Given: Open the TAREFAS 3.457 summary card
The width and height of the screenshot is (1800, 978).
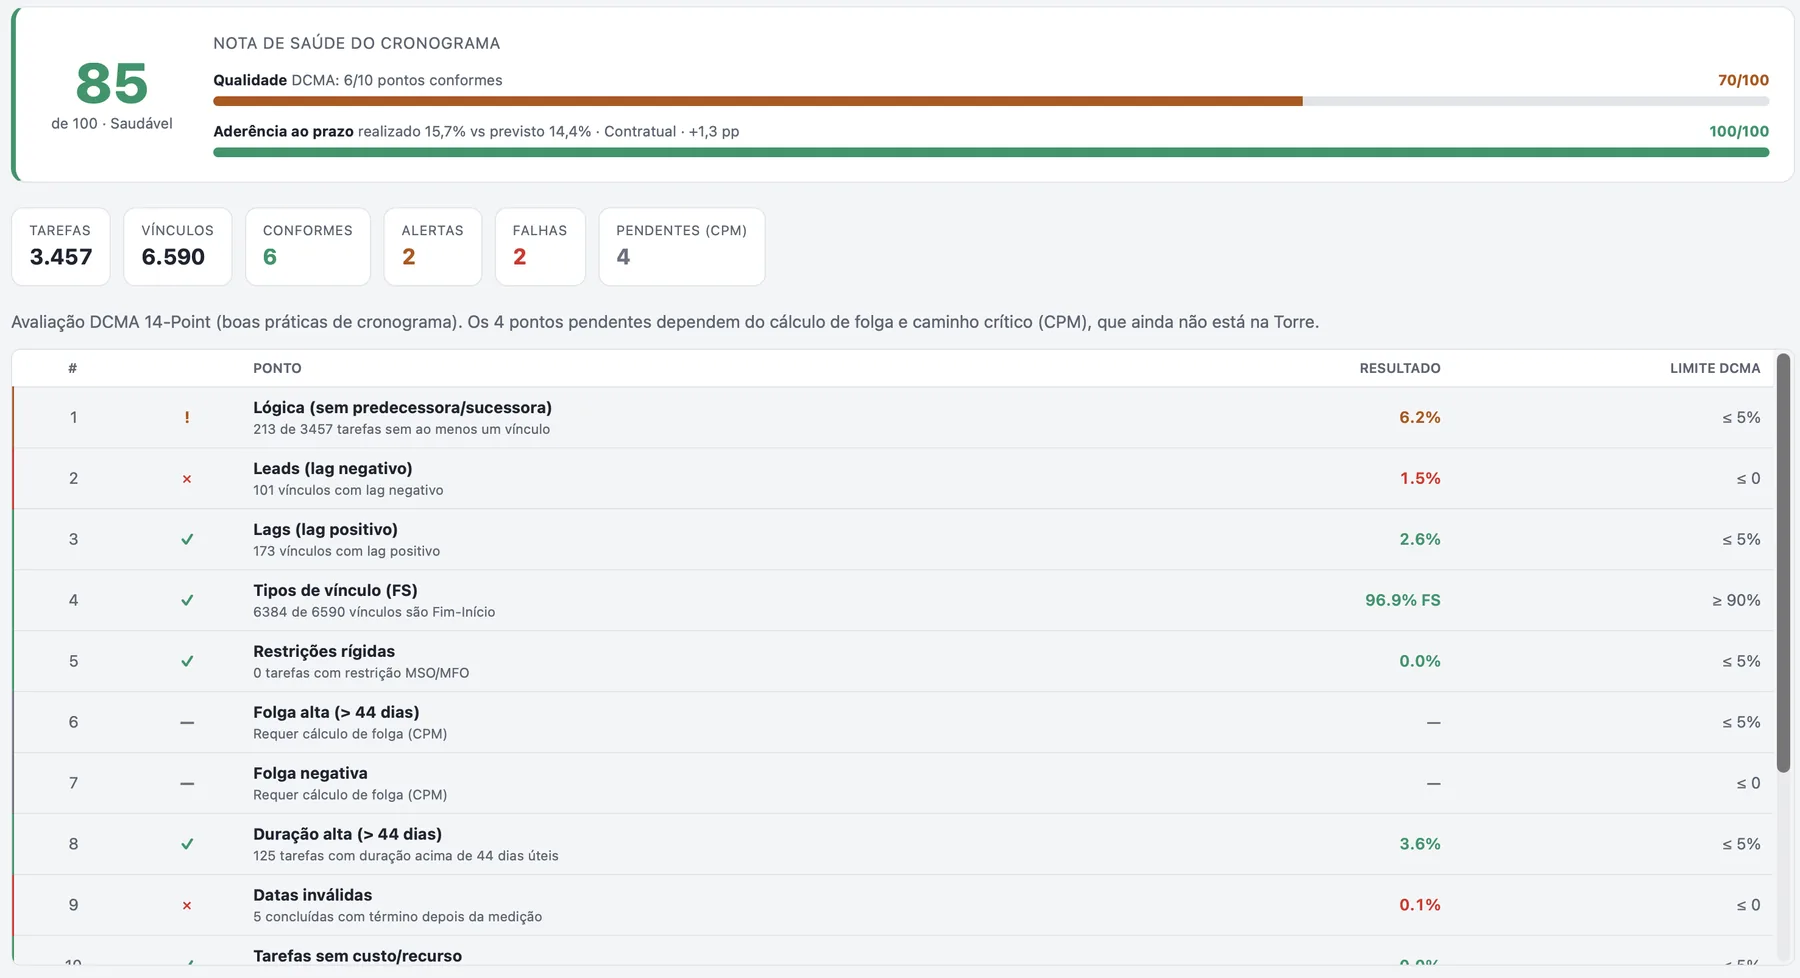Looking at the screenshot, I should point(61,246).
